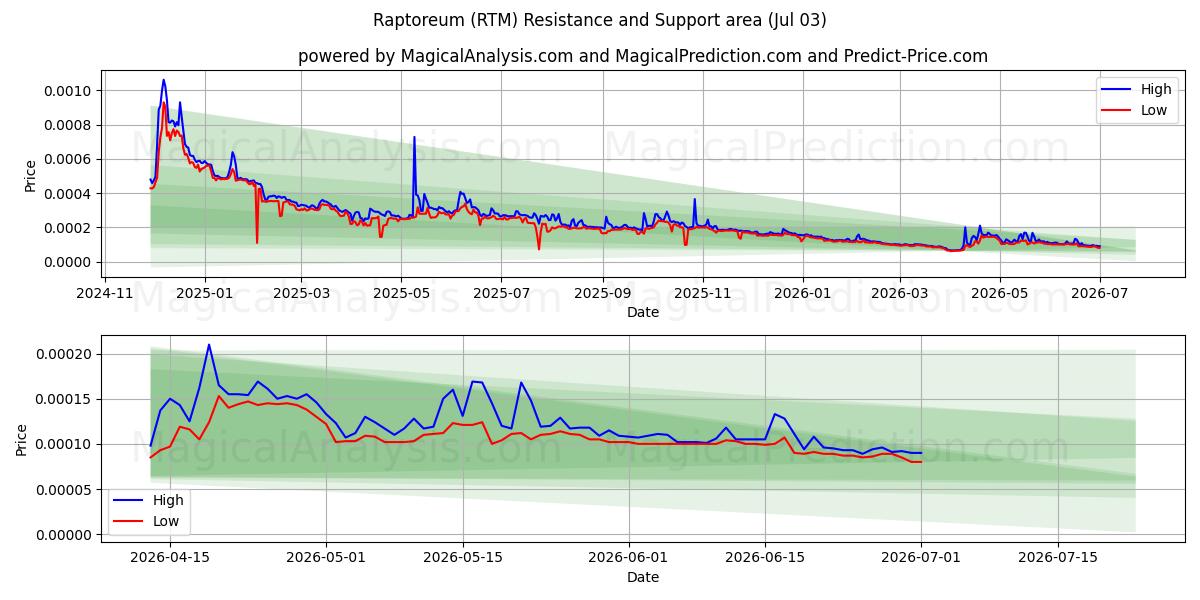Click the bottom chart y-axis label '0.00010'
The height and width of the screenshot is (600, 1200).
pyautogui.click(x=64, y=444)
